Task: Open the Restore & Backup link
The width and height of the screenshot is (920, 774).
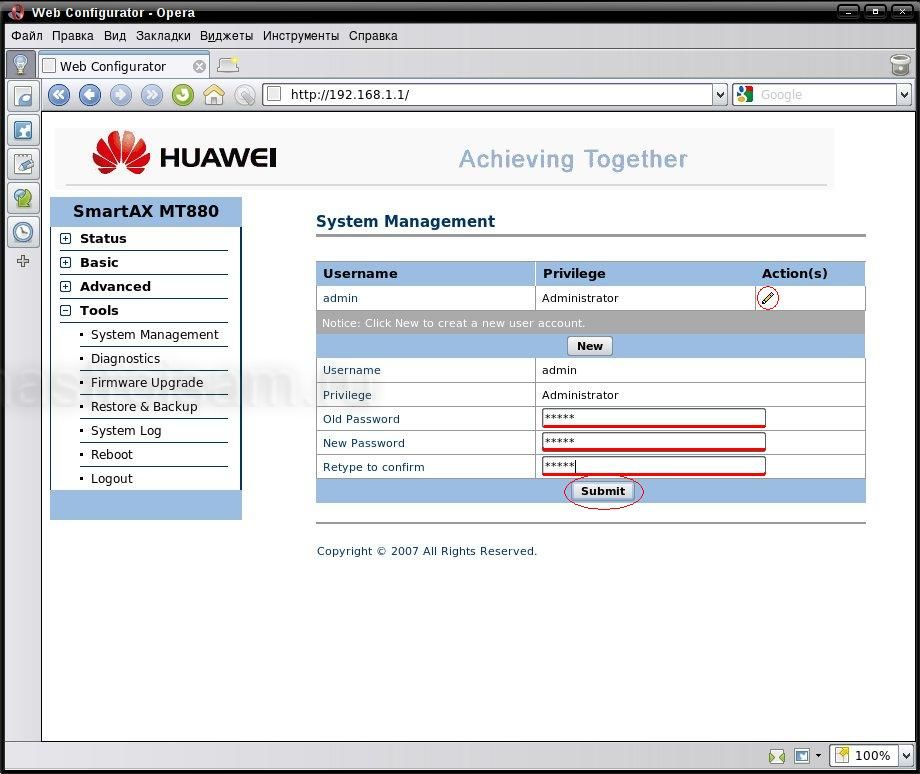Action: [x=144, y=407]
